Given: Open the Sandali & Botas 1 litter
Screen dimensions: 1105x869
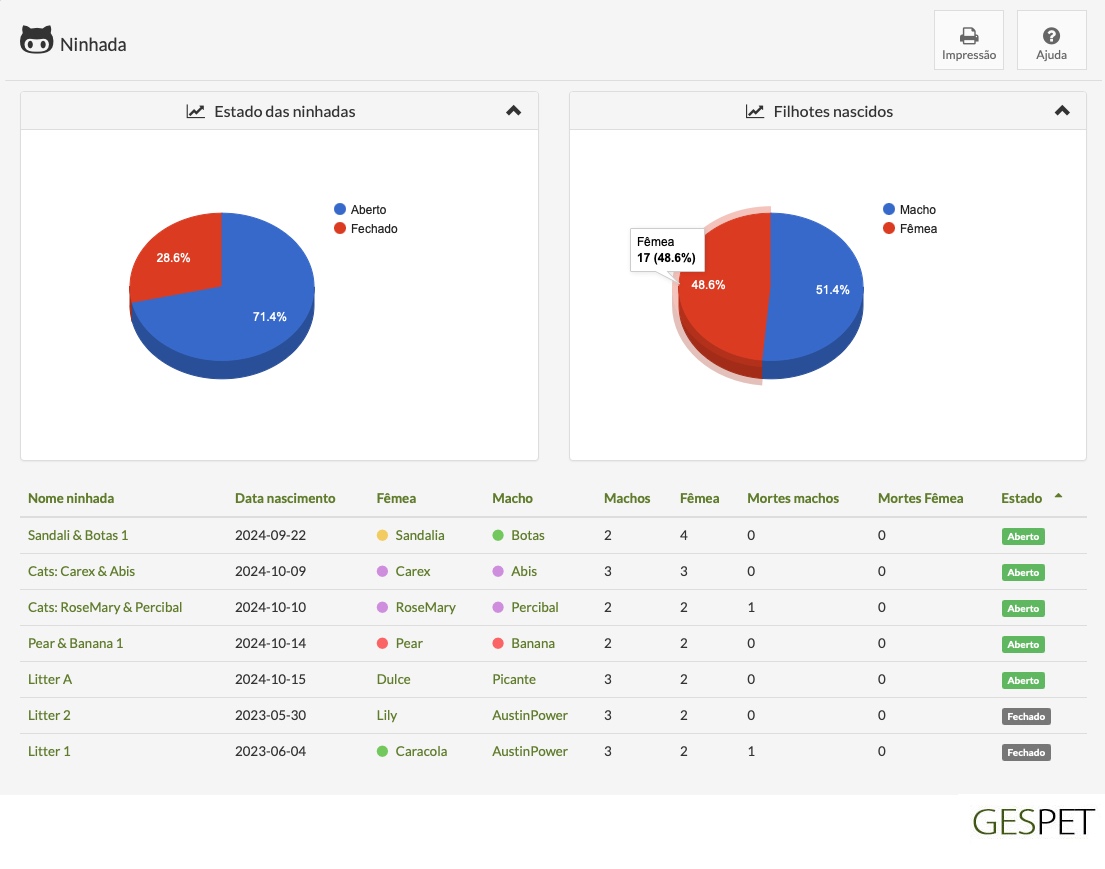Looking at the screenshot, I should [78, 536].
